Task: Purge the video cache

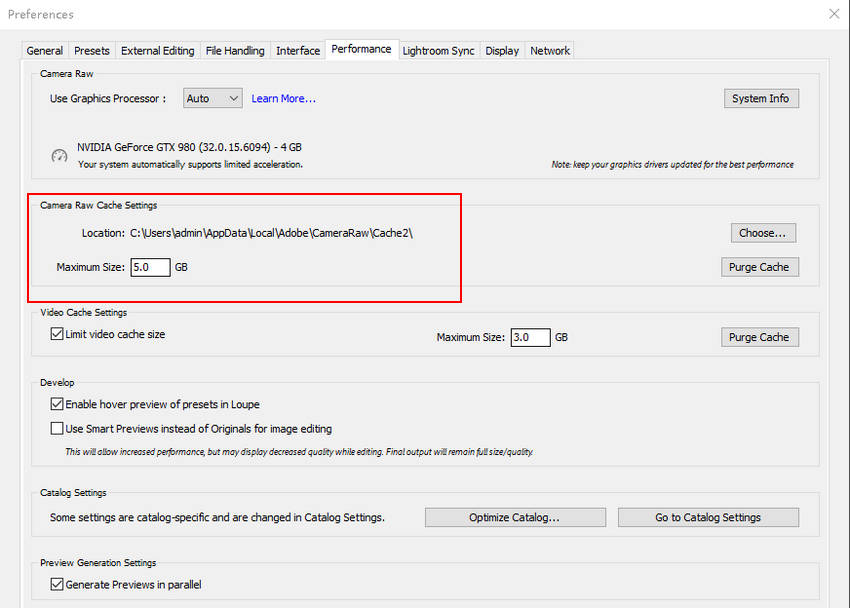Action: [x=759, y=337]
